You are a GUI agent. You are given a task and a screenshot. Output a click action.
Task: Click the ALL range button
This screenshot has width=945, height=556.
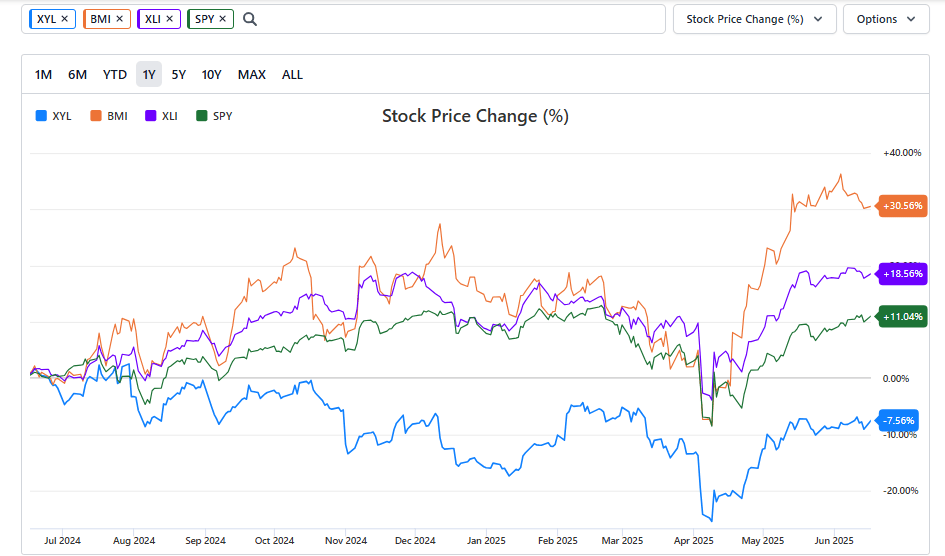(x=292, y=75)
